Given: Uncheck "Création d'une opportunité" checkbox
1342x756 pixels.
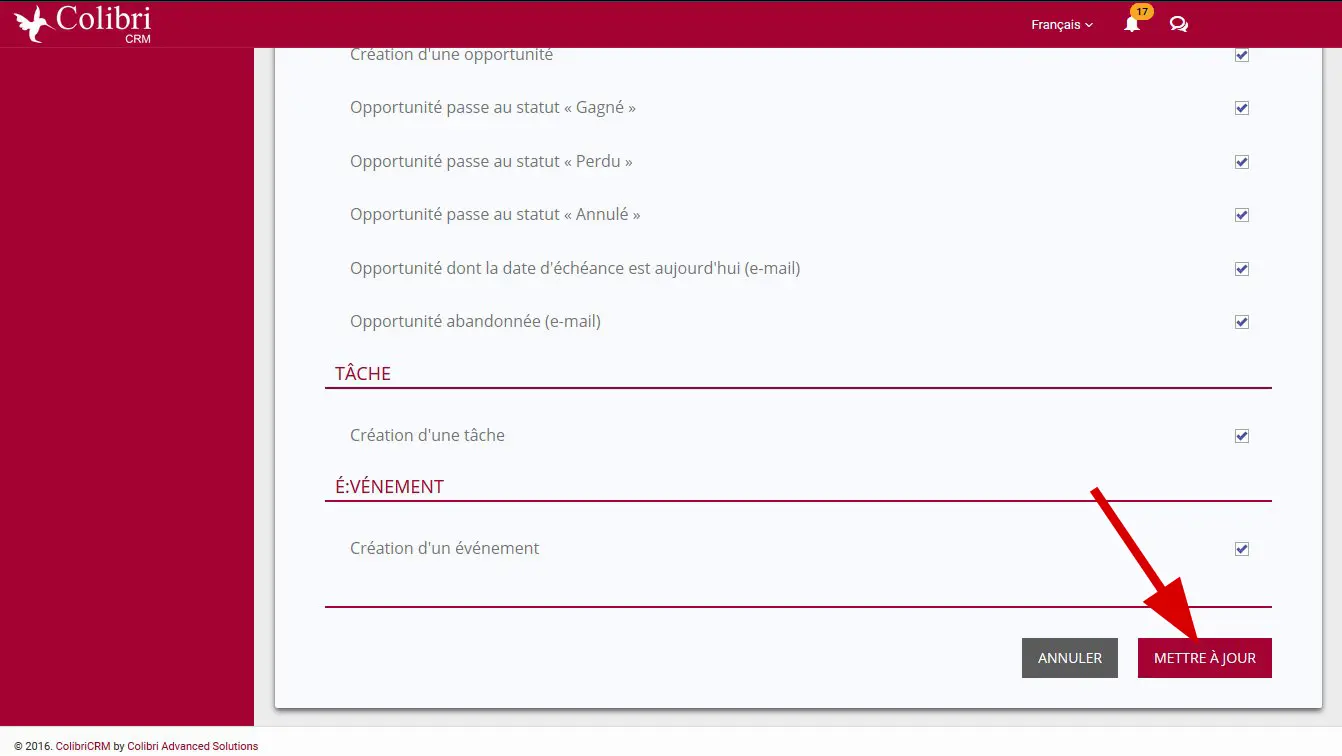Looking at the screenshot, I should click(x=1242, y=55).
